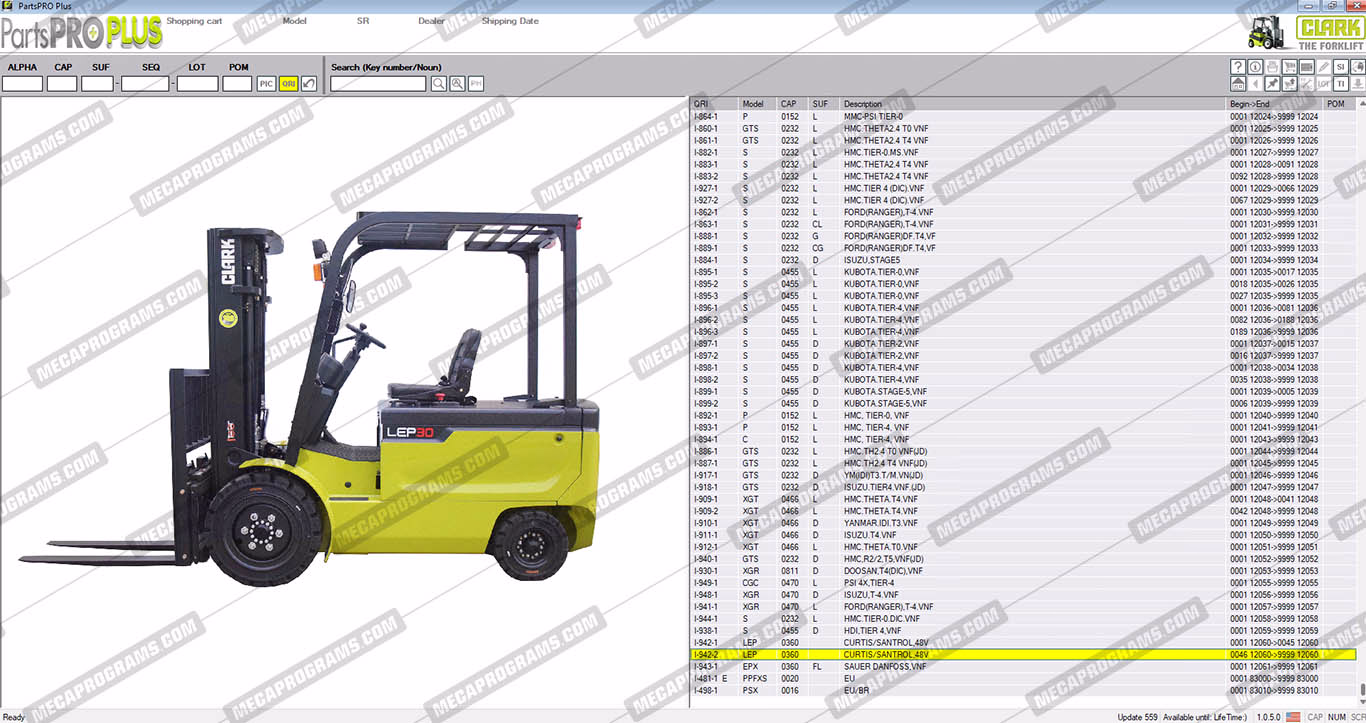Select row I-481-1 E PPFXS EU
This screenshot has width=1366, height=723.
[x=1023, y=678]
